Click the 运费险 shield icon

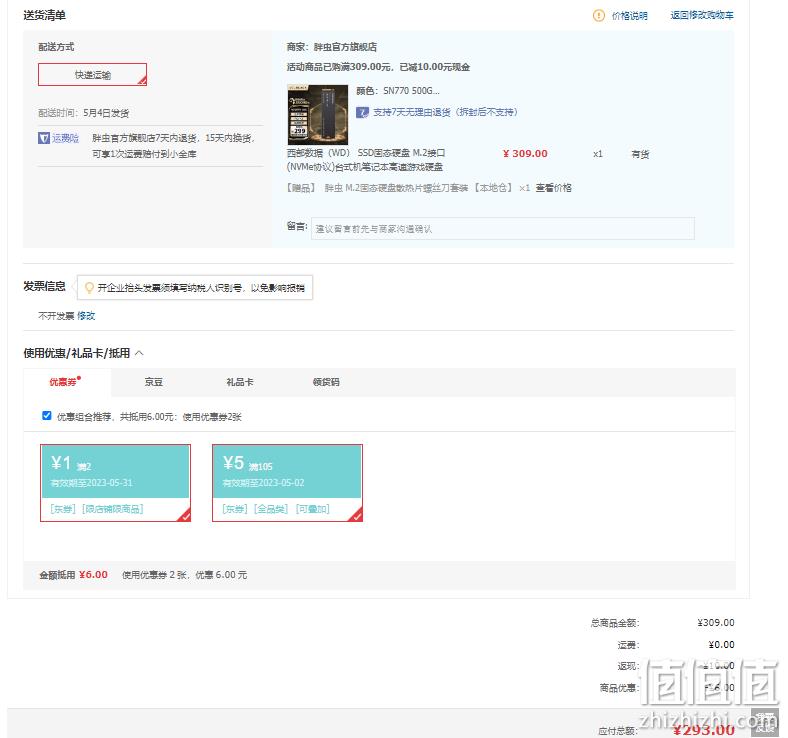click(x=44, y=138)
